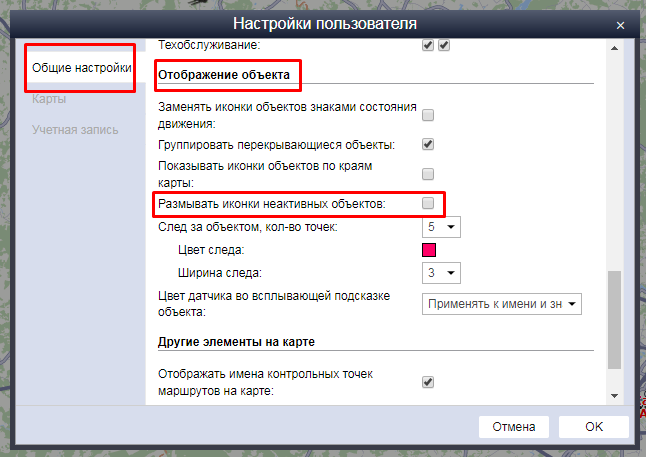646x457 pixels.
Task: Disable Группировать перекрывающиеся объекты
Action: (428, 144)
